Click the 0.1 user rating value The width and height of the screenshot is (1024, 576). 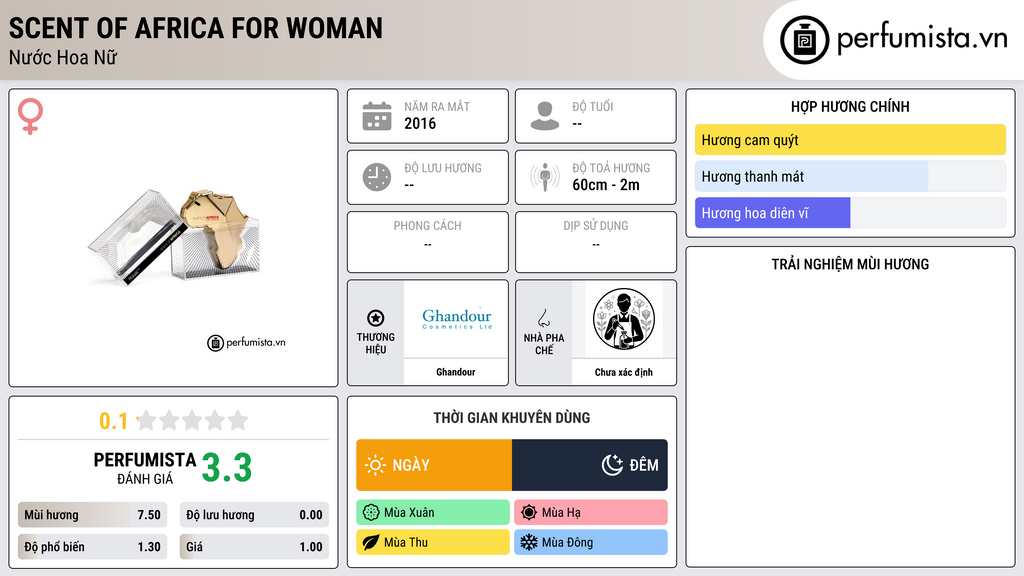(114, 421)
